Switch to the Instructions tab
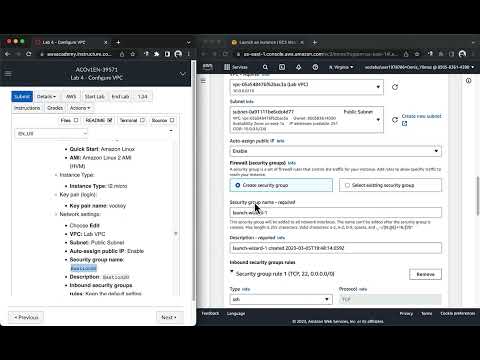480x360 pixels. [x=27, y=108]
